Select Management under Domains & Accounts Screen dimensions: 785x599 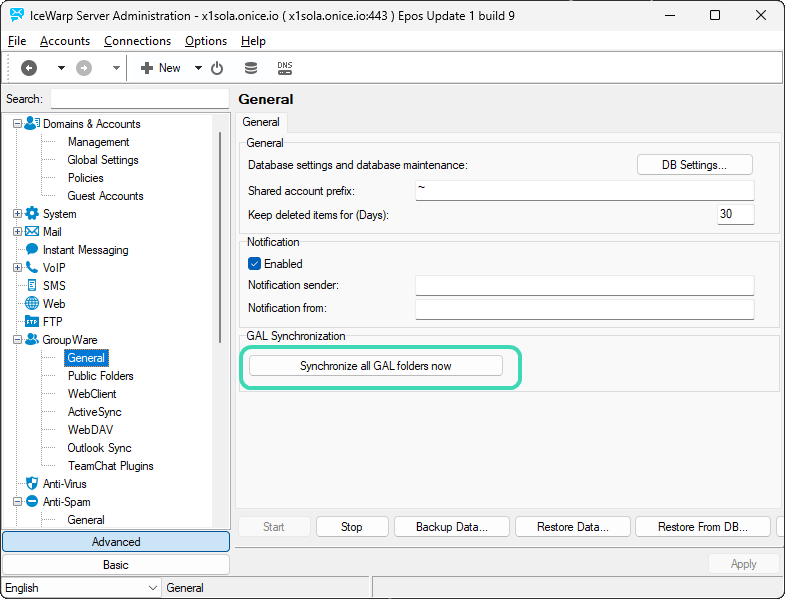(x=99, y=142)
